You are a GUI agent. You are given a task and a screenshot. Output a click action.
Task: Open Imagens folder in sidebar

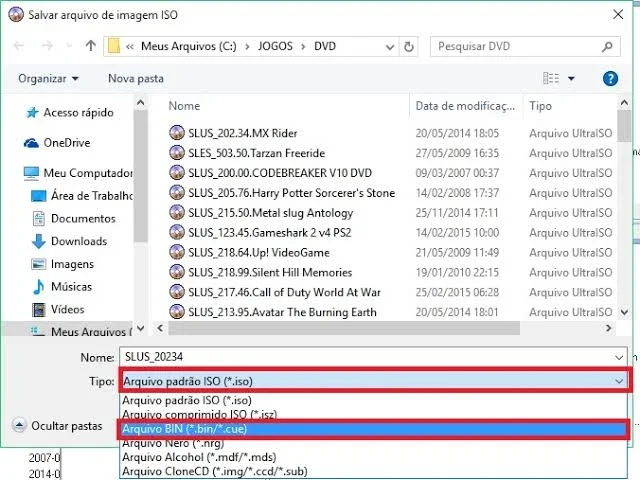pos(63,264)
